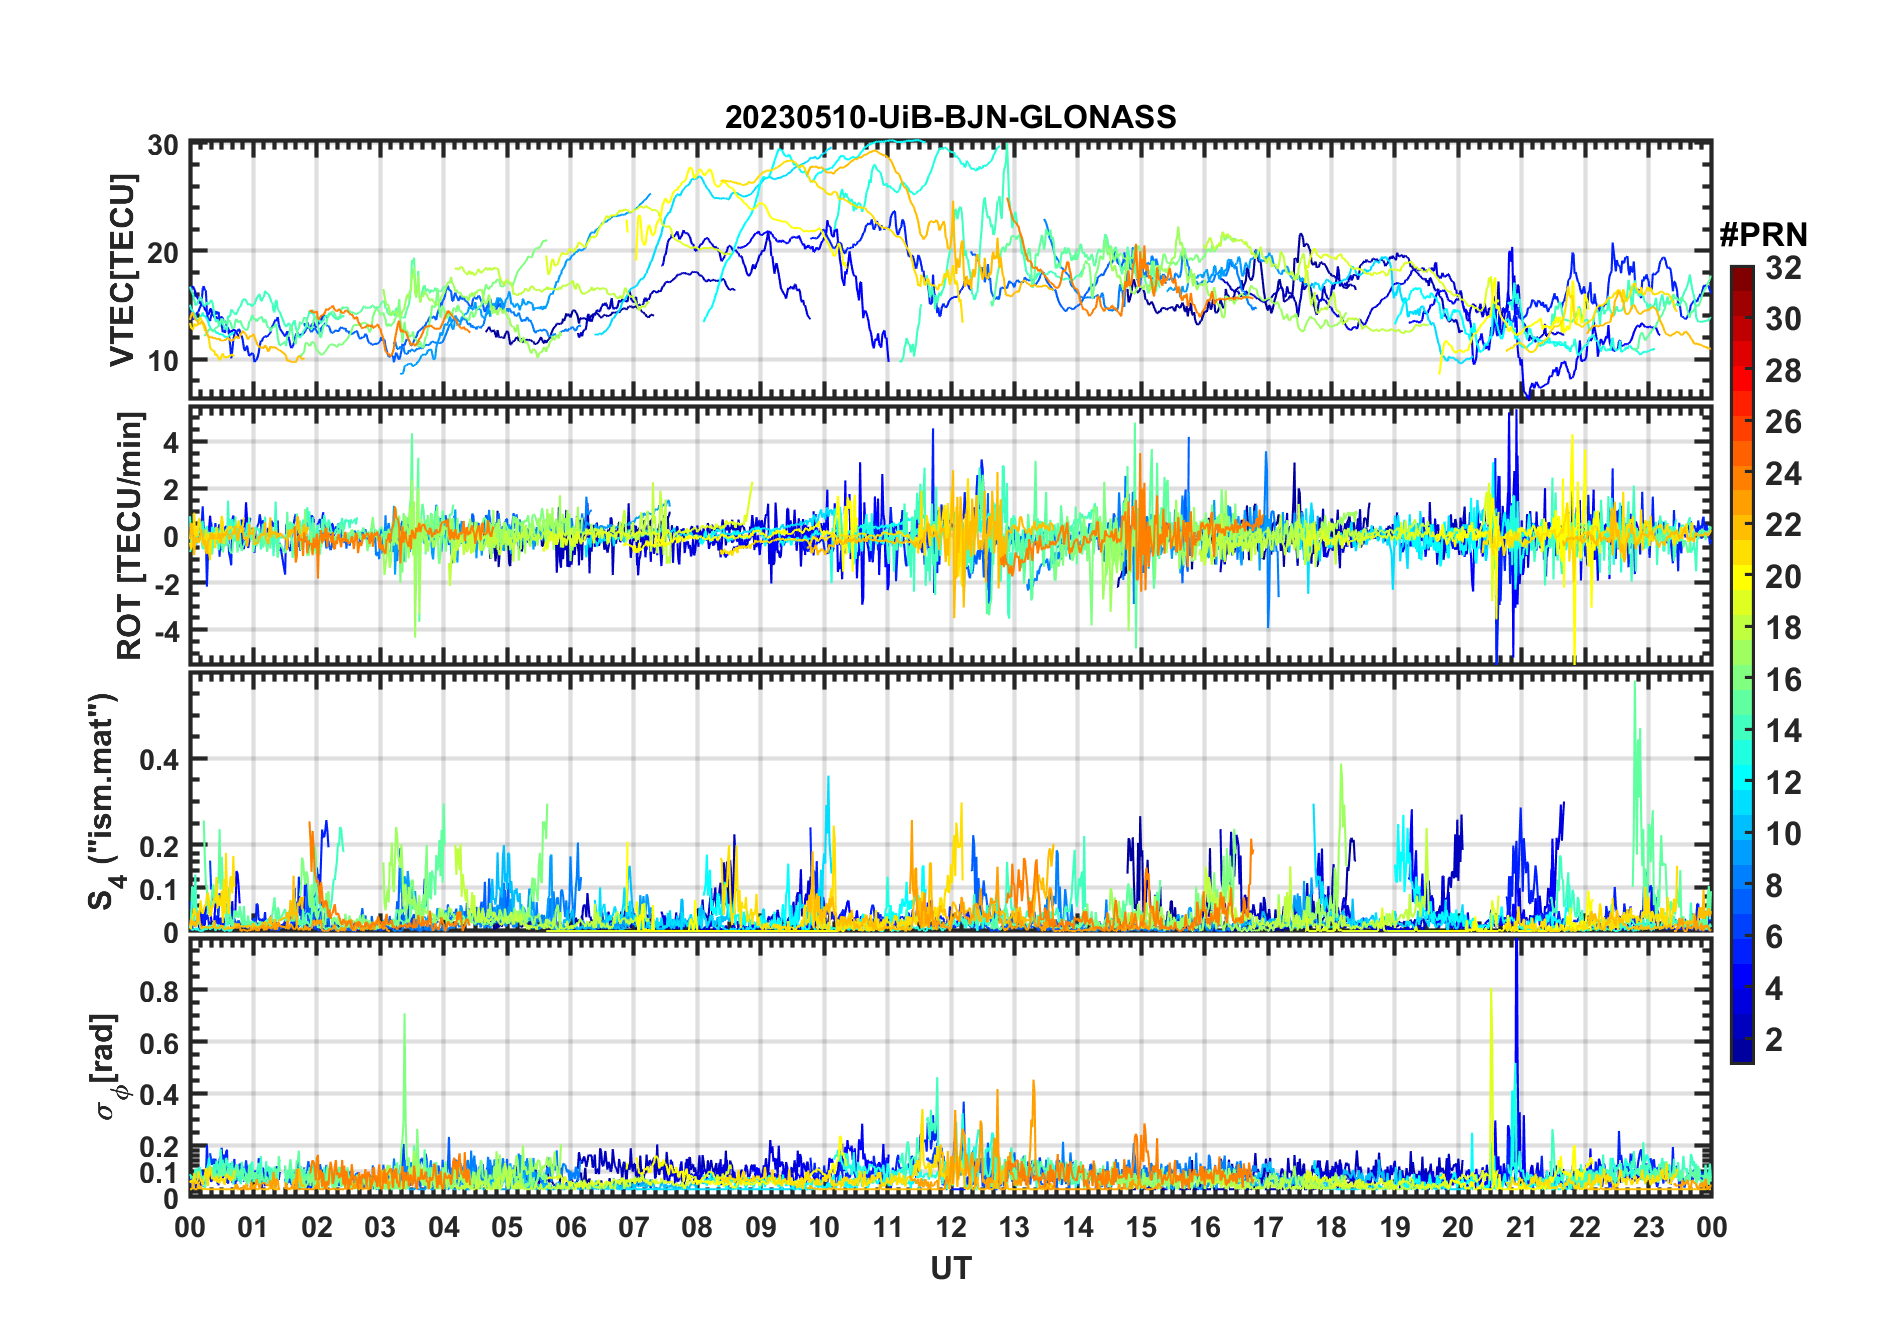Click colorbar tick label 26
The image size is (1902, 1330).
(1783, 422)
